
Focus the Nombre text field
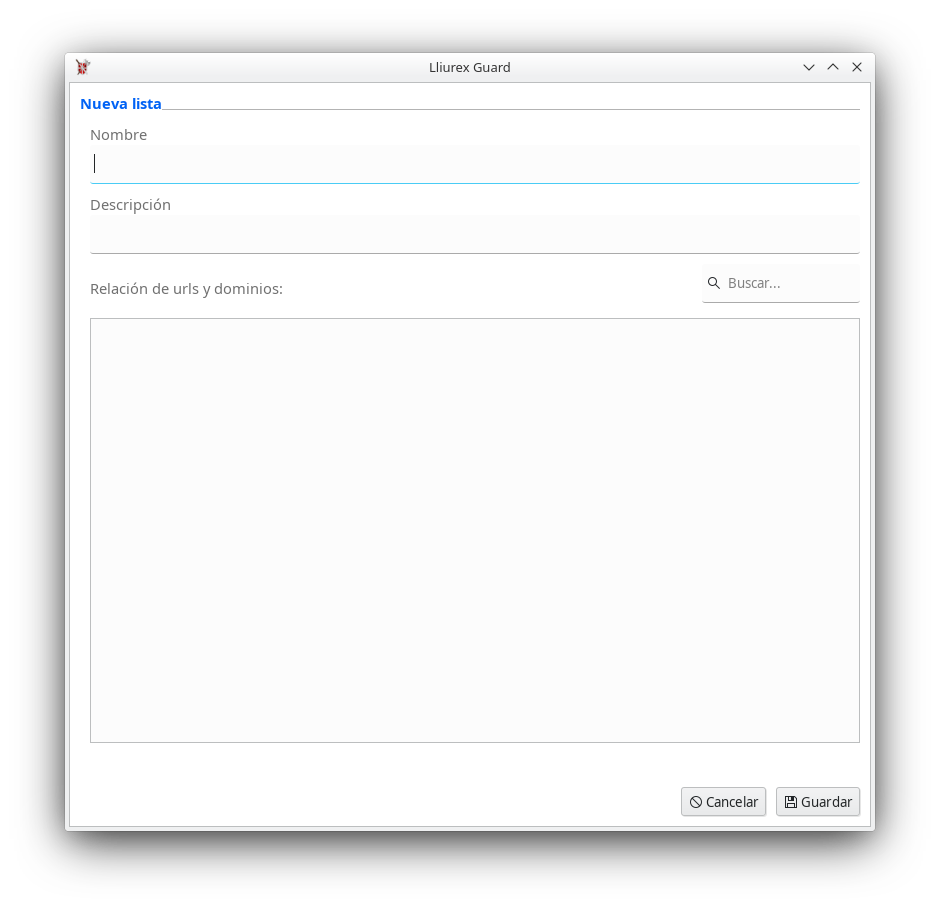pos(474,164)
